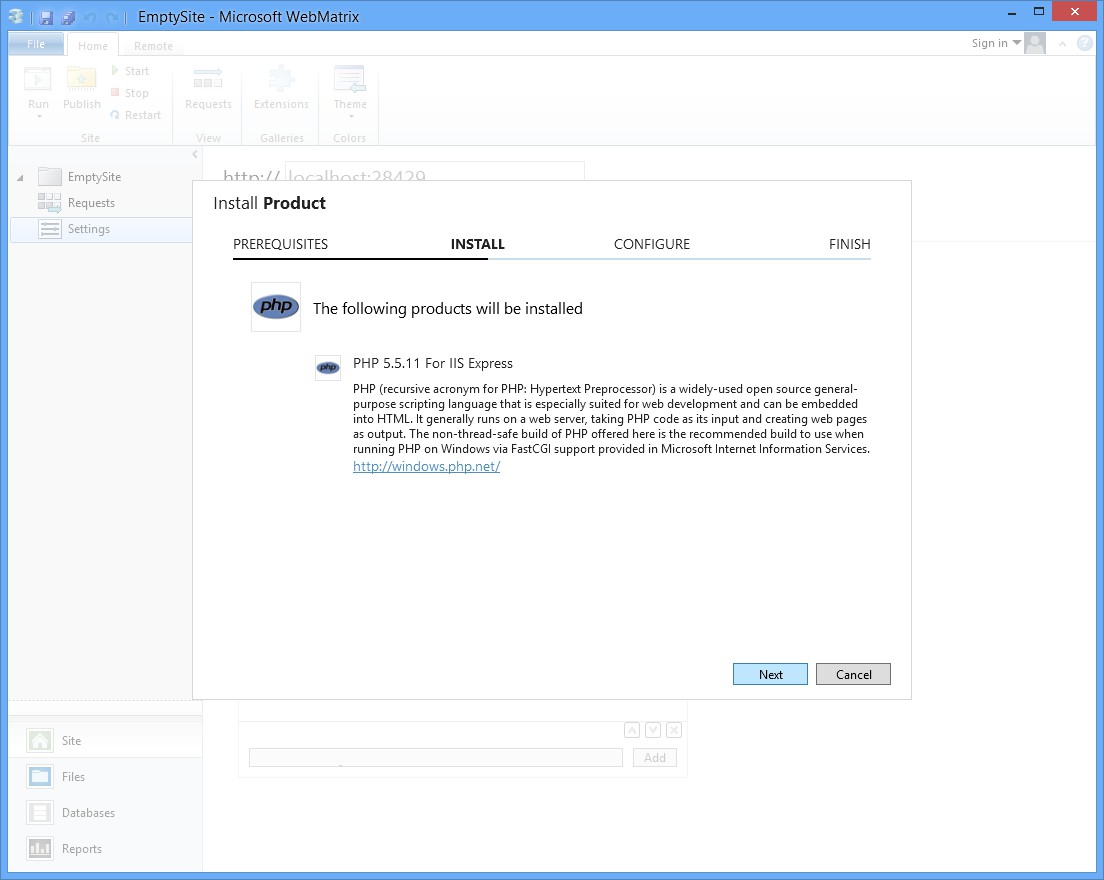Open the Run dropdown arrow
Image resolution: width=1104 pixels, height=880 pixels.
[x=39, y=117]
